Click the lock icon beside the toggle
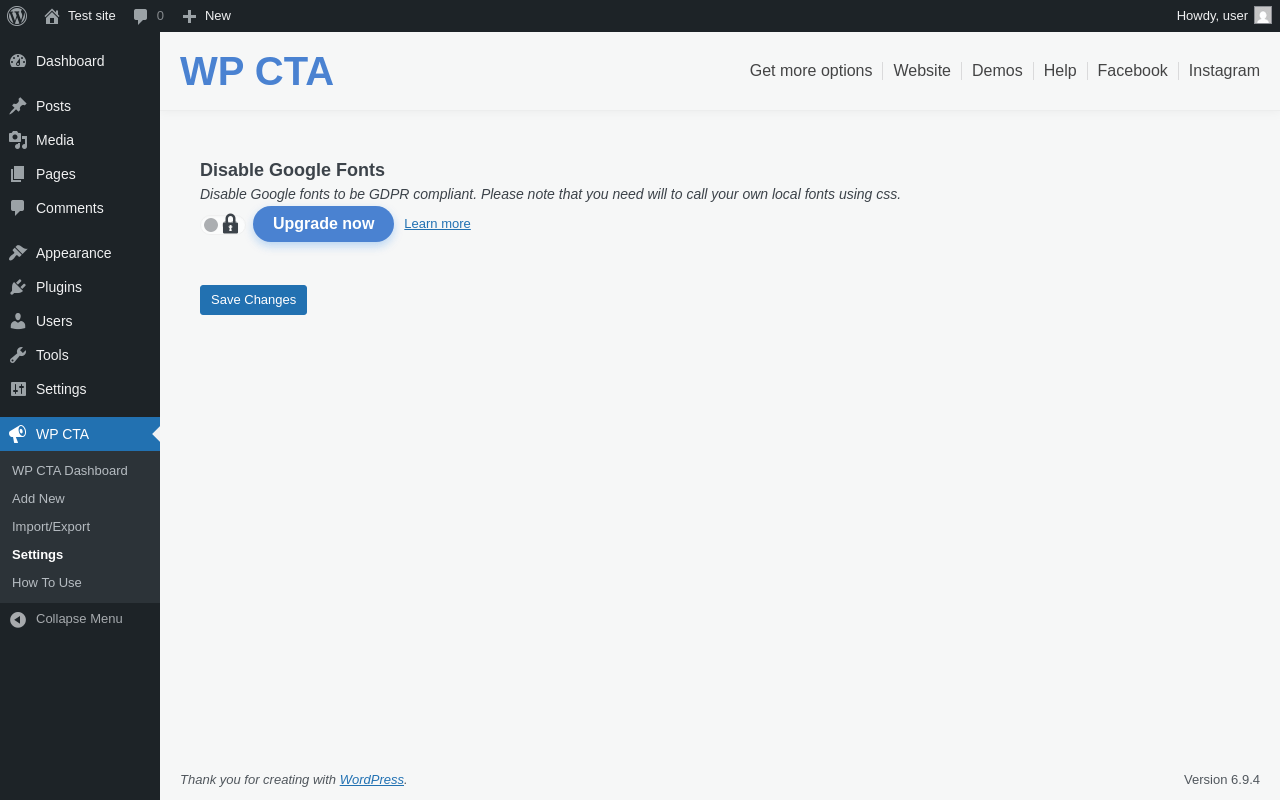Viewport: 1280px width, 800px height. pyautogui.click(x=231, y=223)
